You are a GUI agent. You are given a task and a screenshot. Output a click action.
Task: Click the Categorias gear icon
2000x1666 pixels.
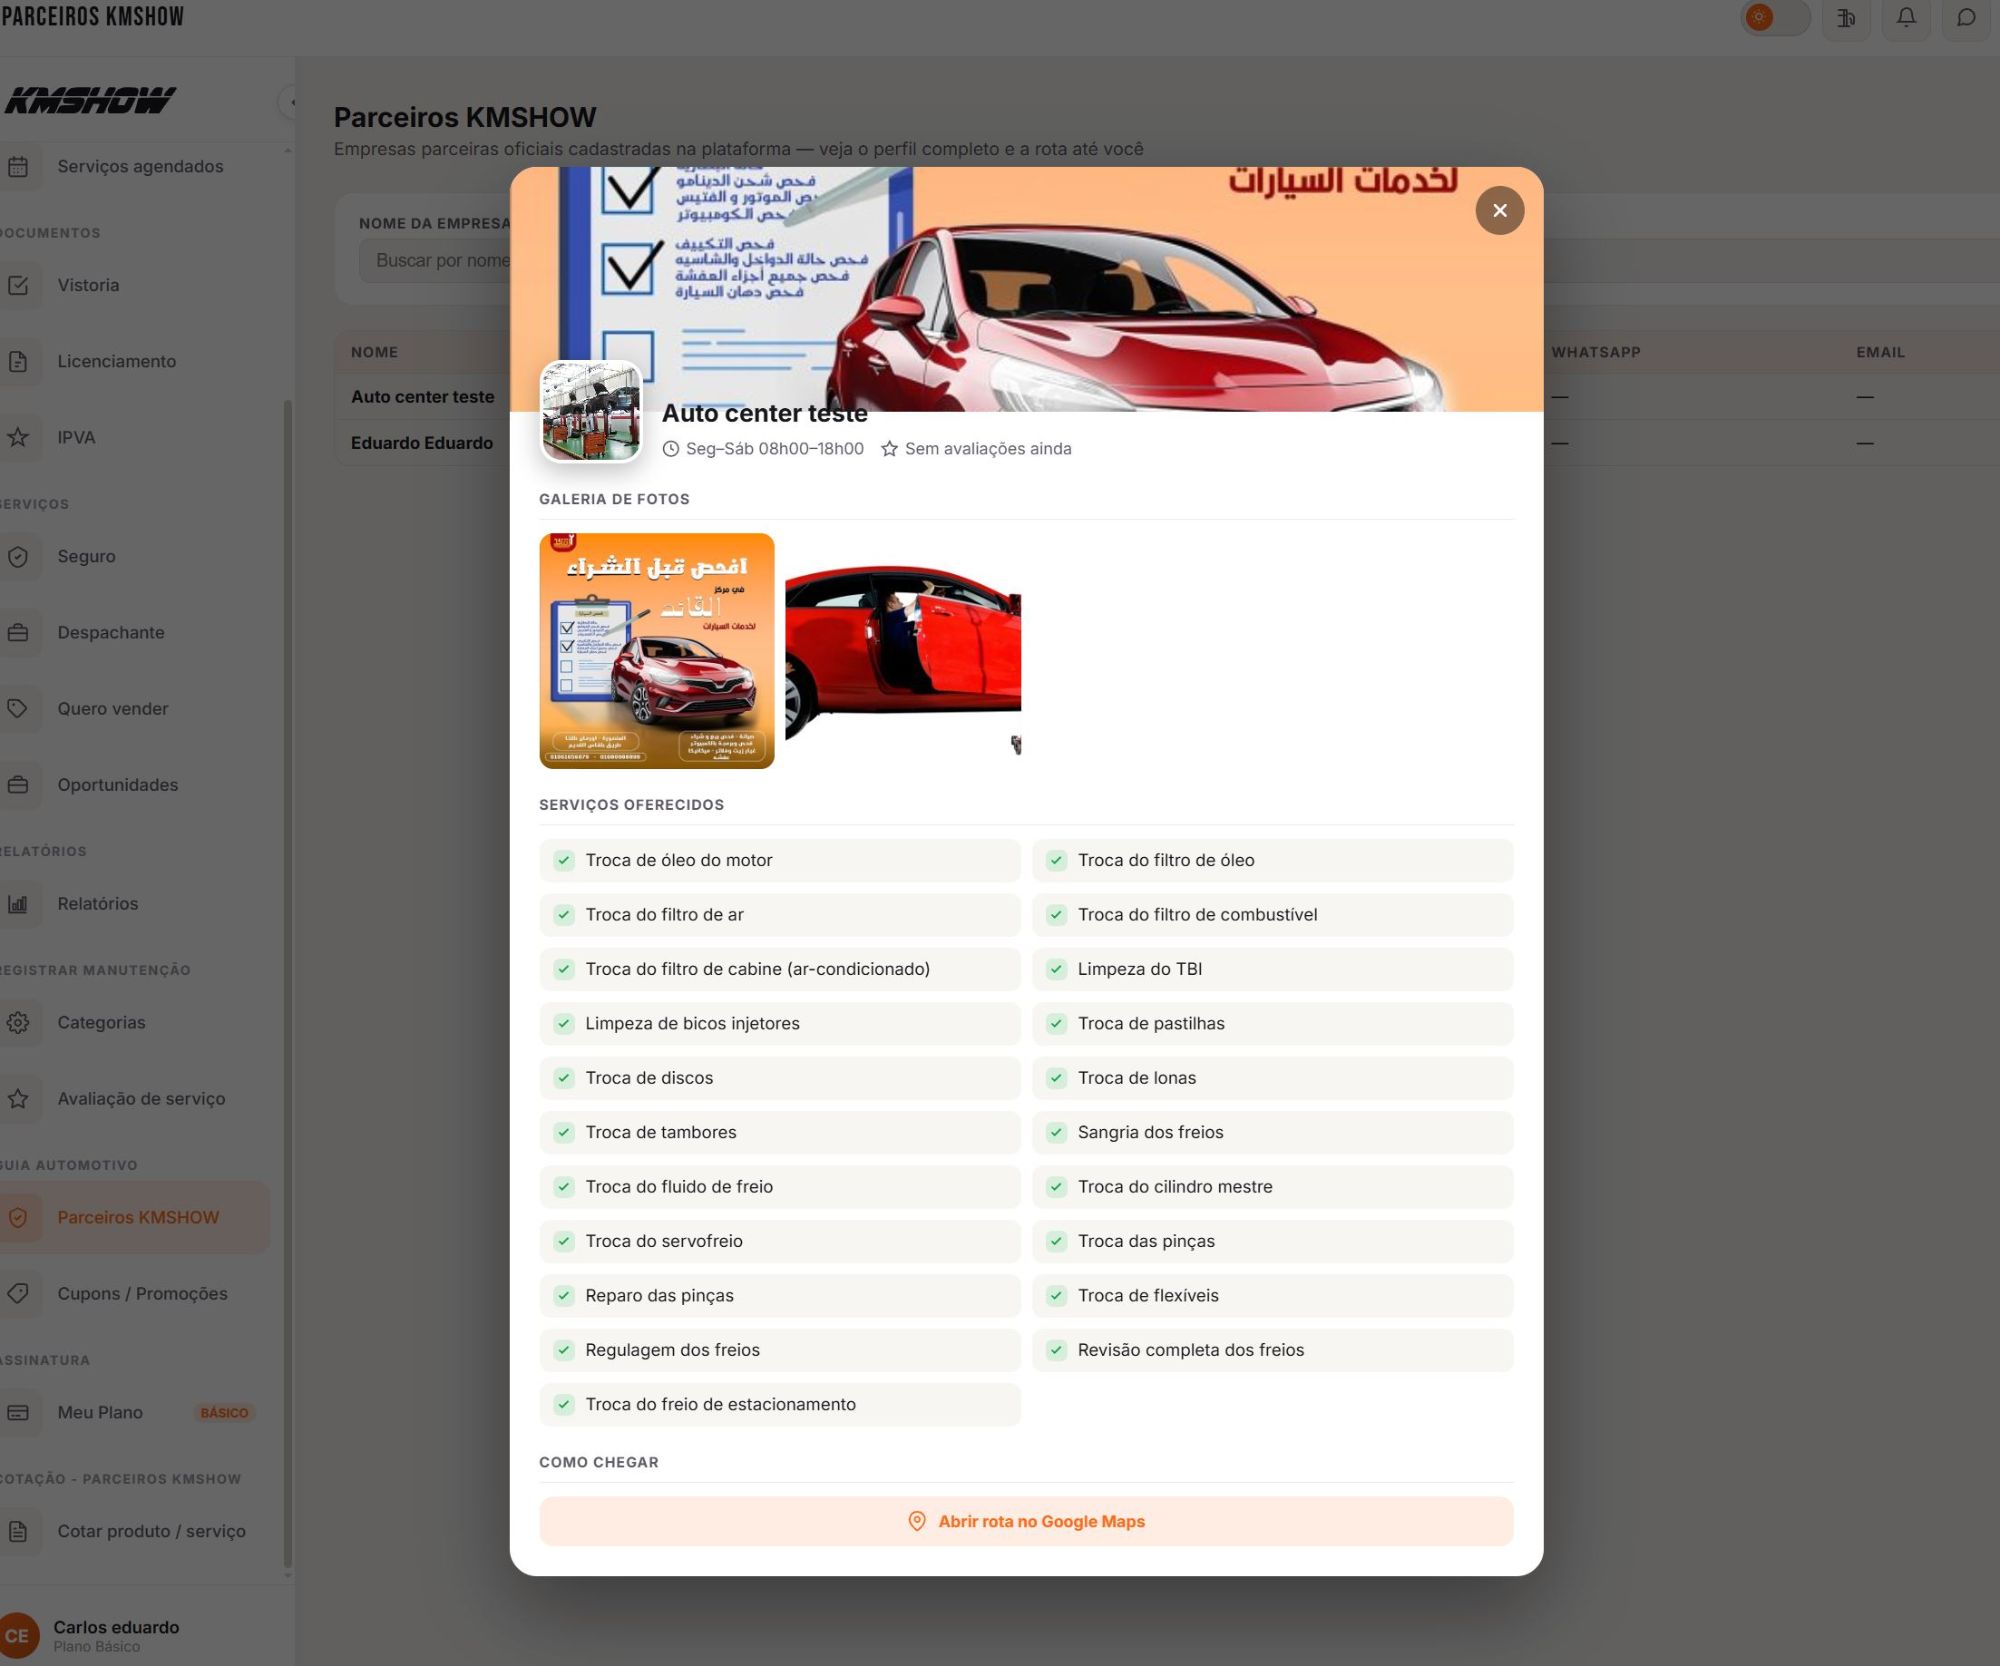tap(18, 1023)
